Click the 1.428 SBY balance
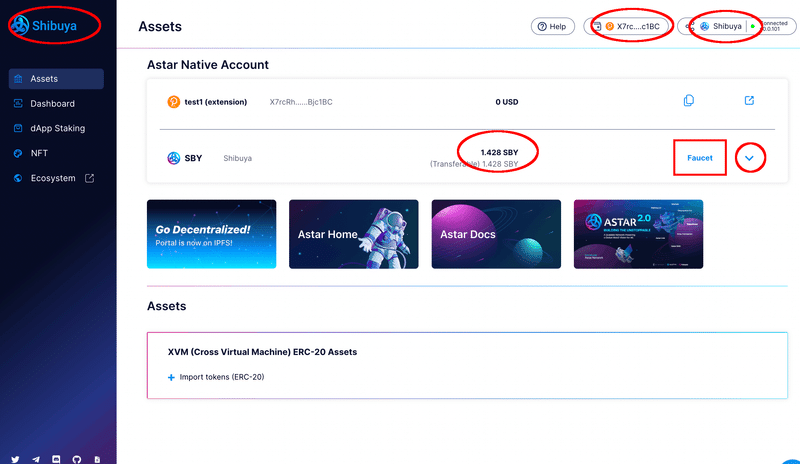800x464 pixels. (499, 152)
